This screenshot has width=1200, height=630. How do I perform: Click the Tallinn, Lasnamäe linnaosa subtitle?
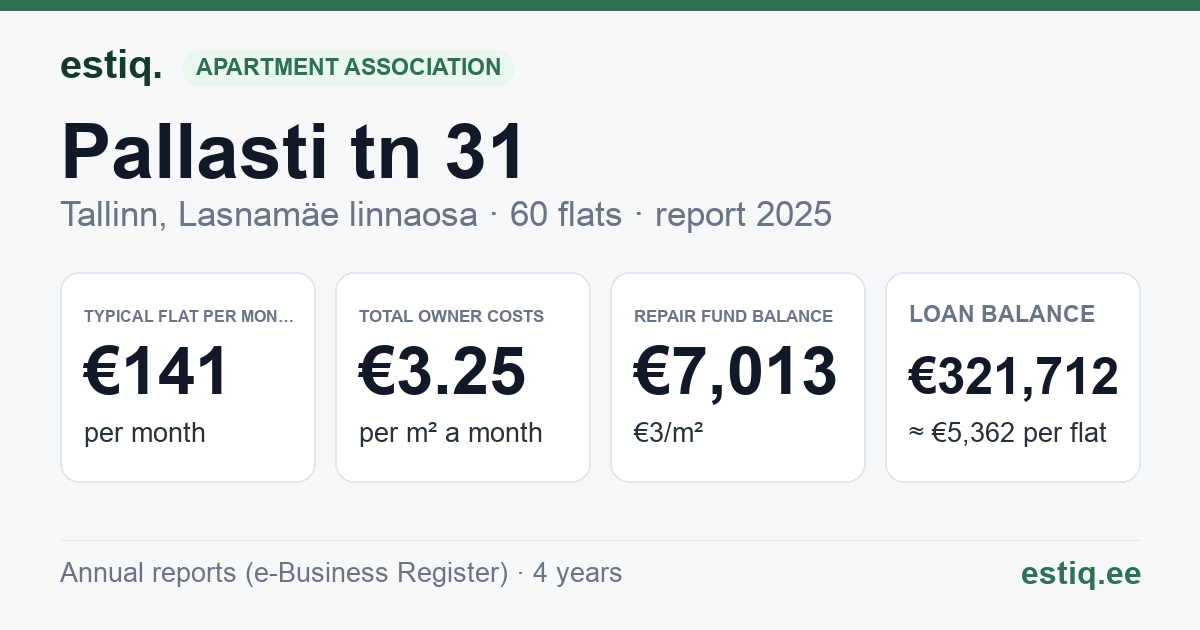point(268,215)
